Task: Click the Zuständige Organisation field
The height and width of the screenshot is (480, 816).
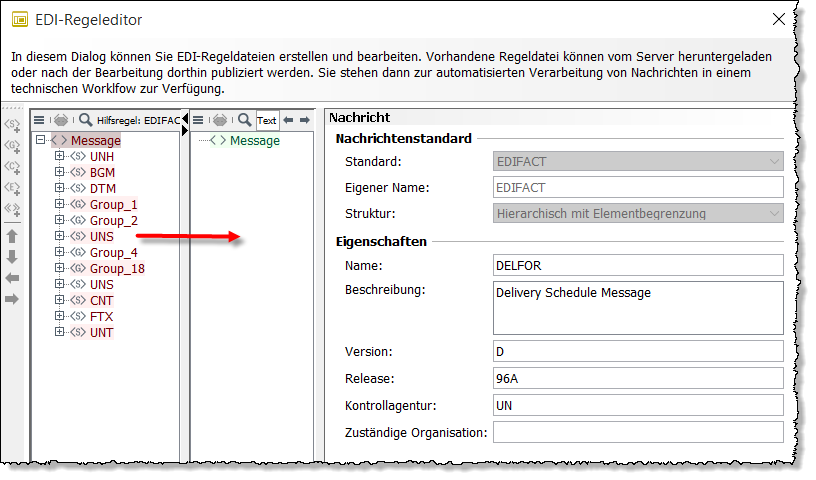Action: click(x=638, y=432)
